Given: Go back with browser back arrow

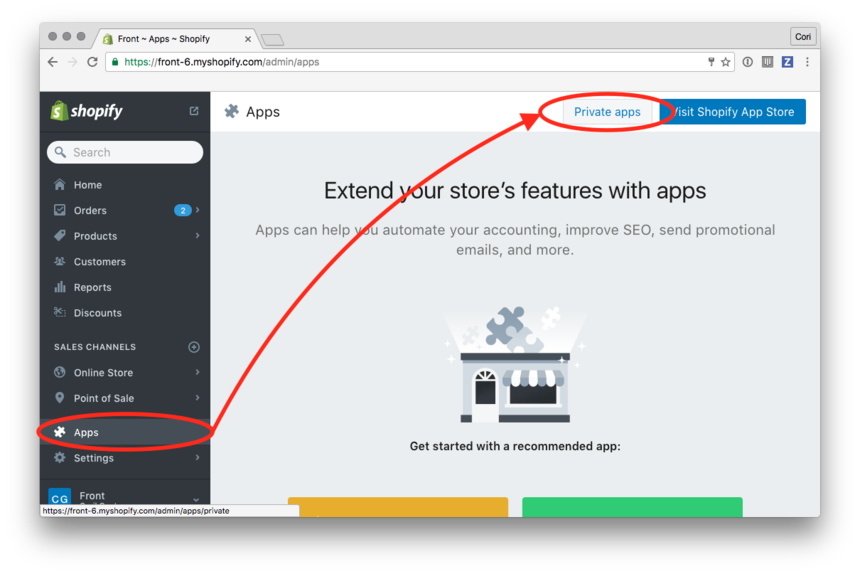Looking at the screenshot, I should pyautogui.click(x=53, y=62).
